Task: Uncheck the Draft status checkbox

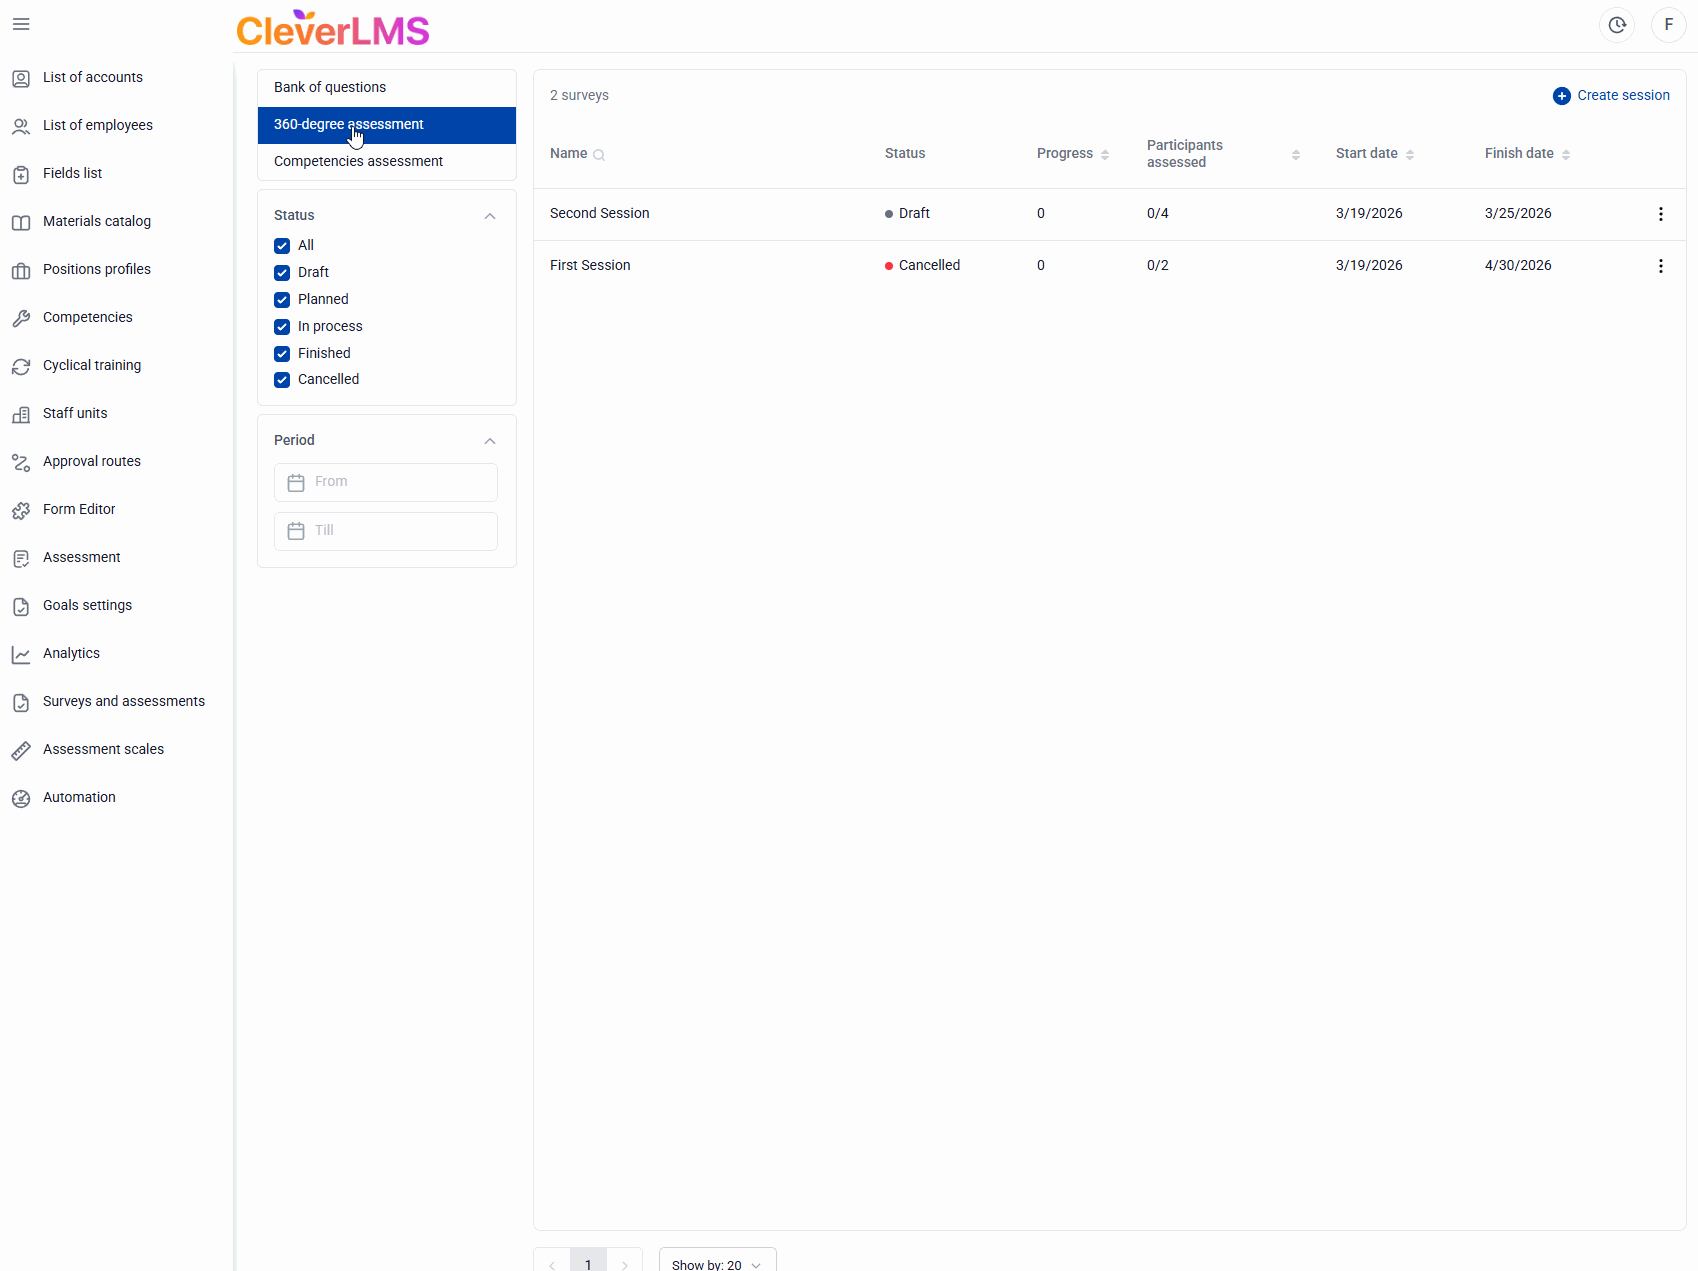Action: [x=282, y=273]
